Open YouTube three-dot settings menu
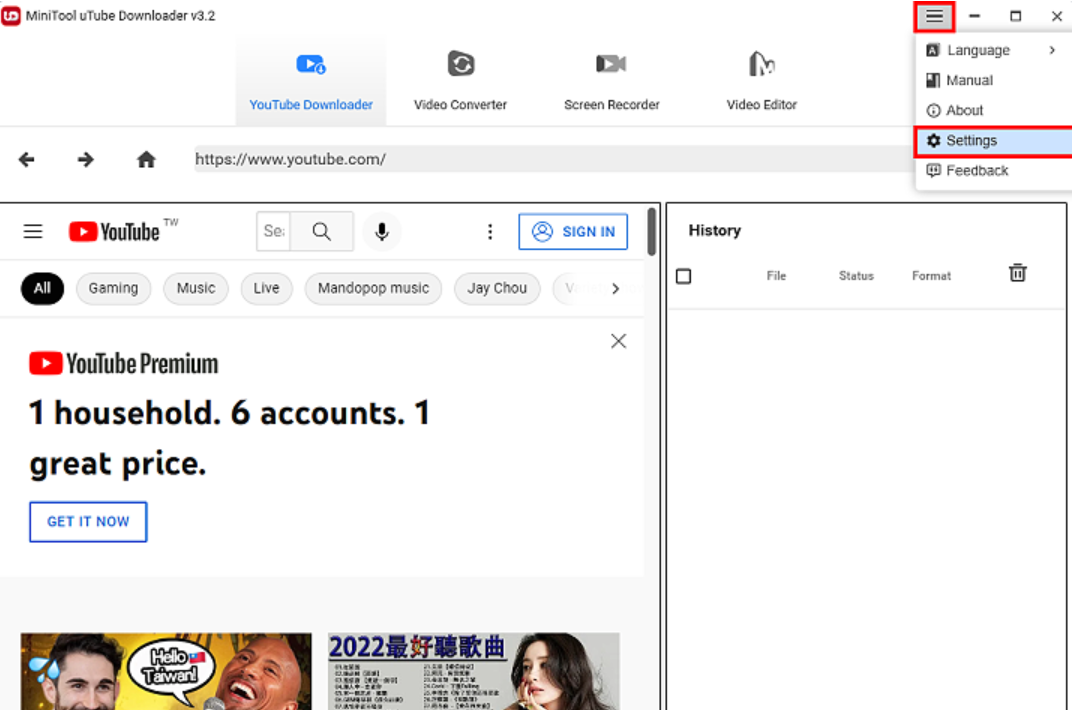The image size is (1072, 710). pyautogui.click(x=490, y=232)
